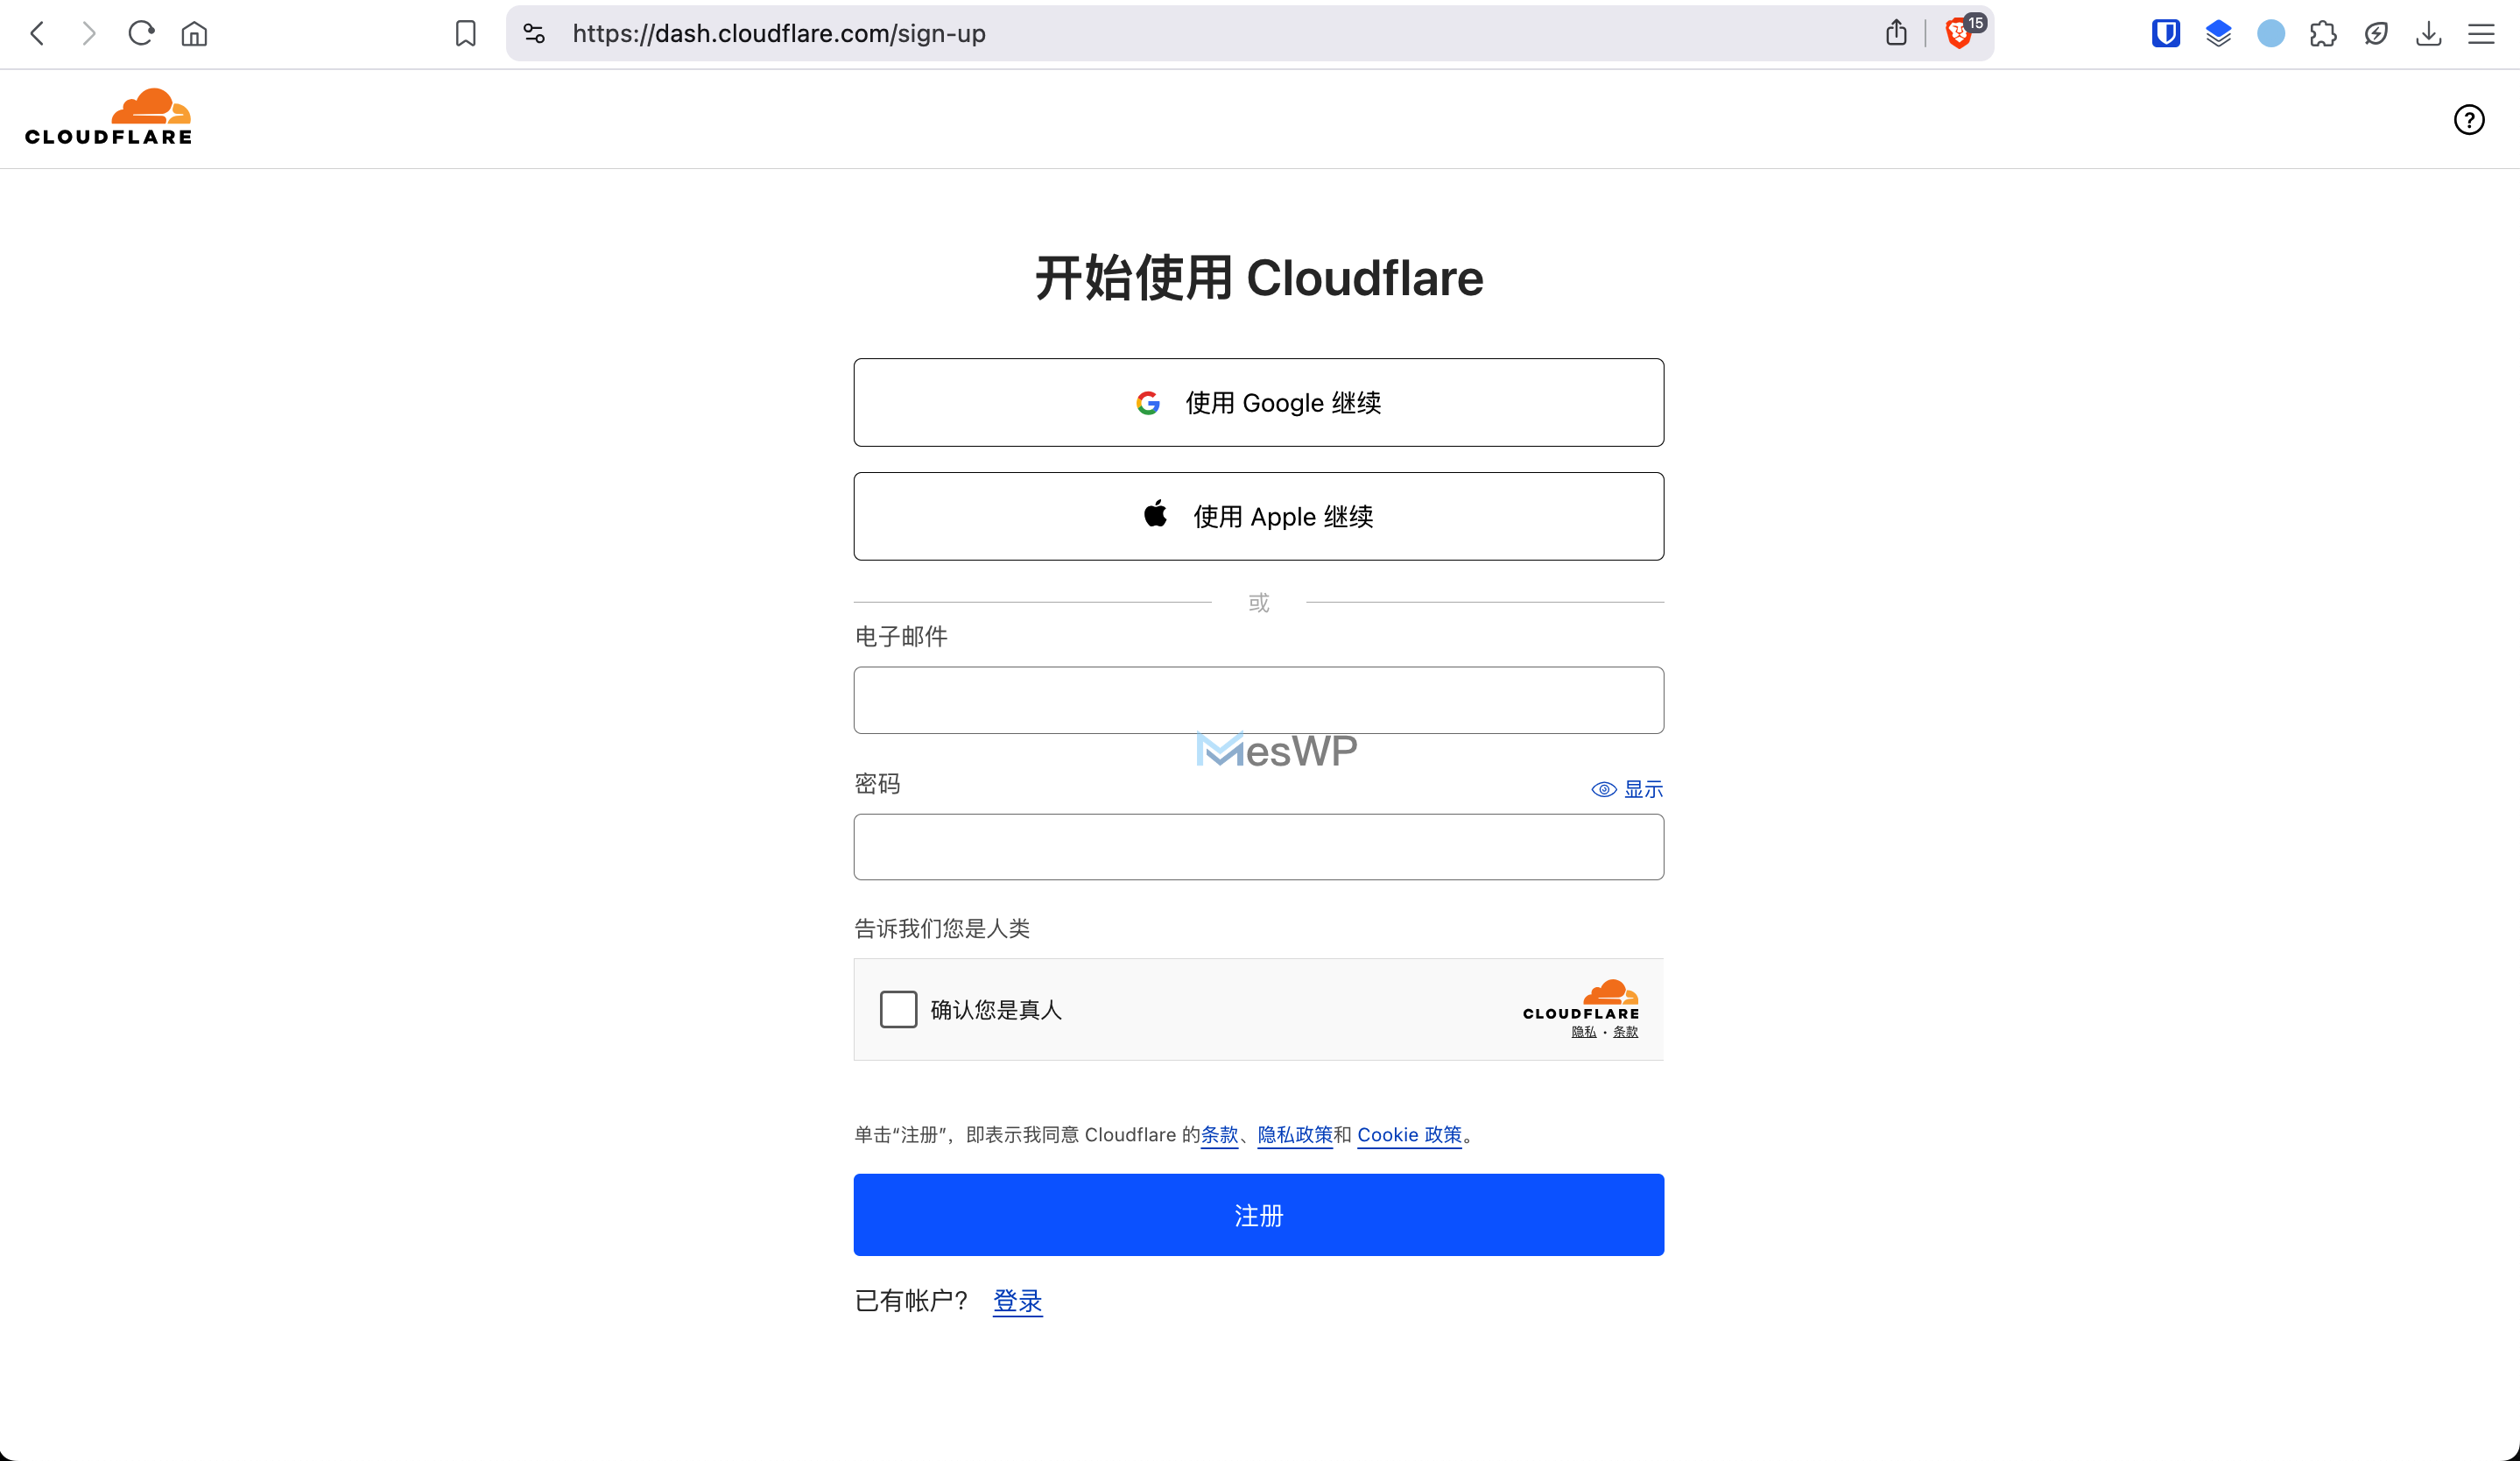Open Brave Shields lion icon
This screenshot has height=1461, width=2520.
(x=1960, y=33)
